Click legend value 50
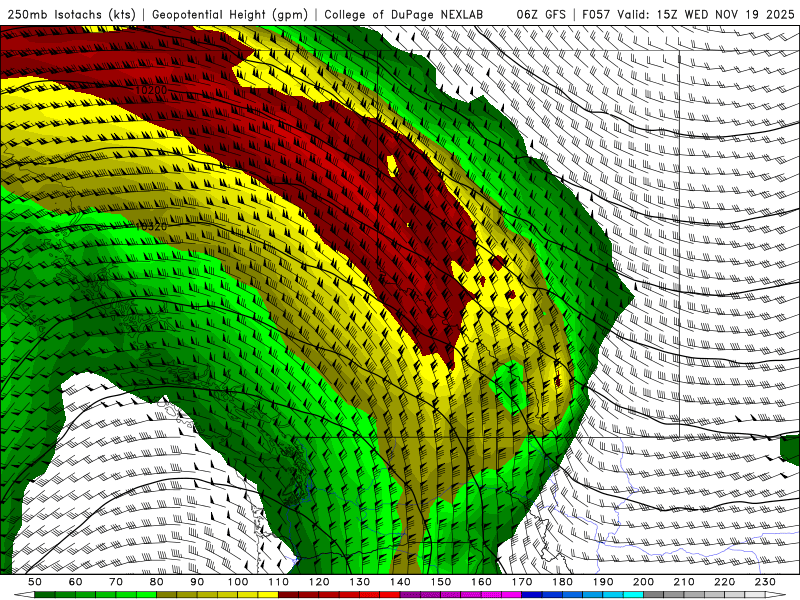The image size is (800, 600). tap(35, 582)
